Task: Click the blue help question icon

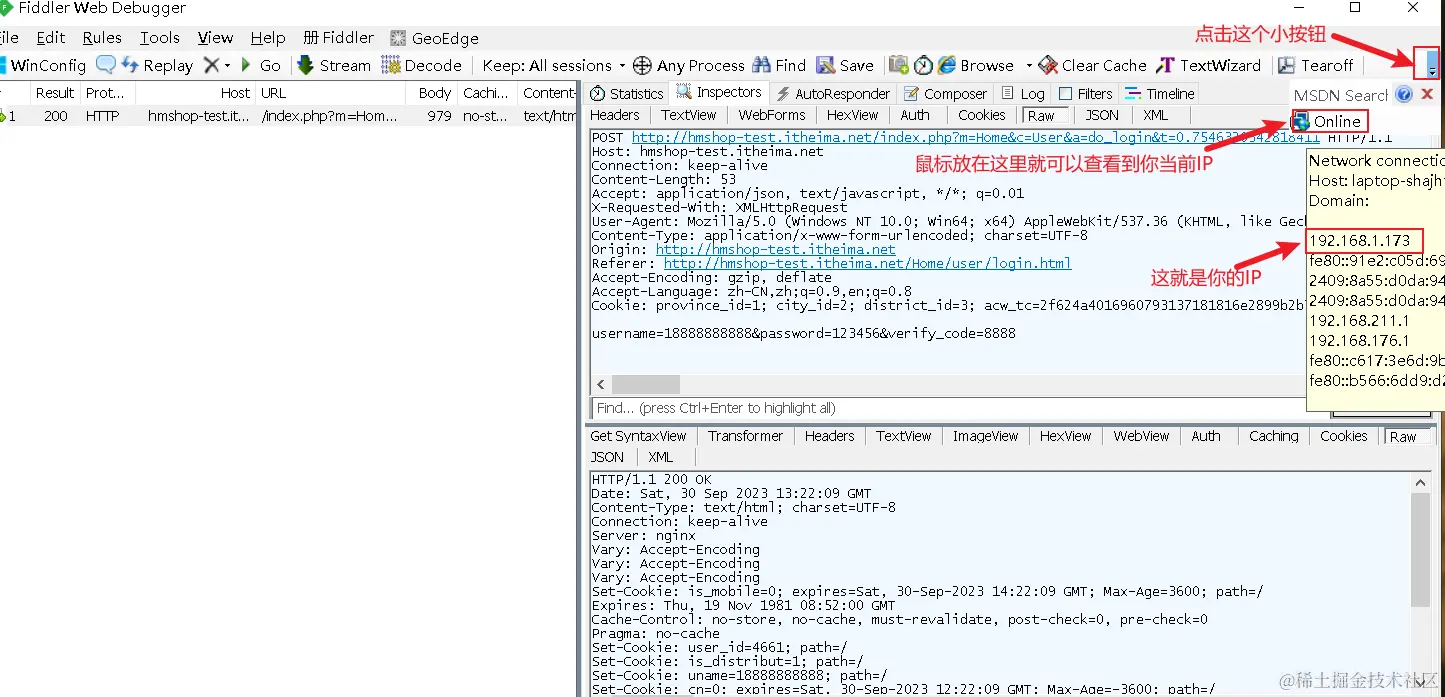Action: [x=1404, y=94]
